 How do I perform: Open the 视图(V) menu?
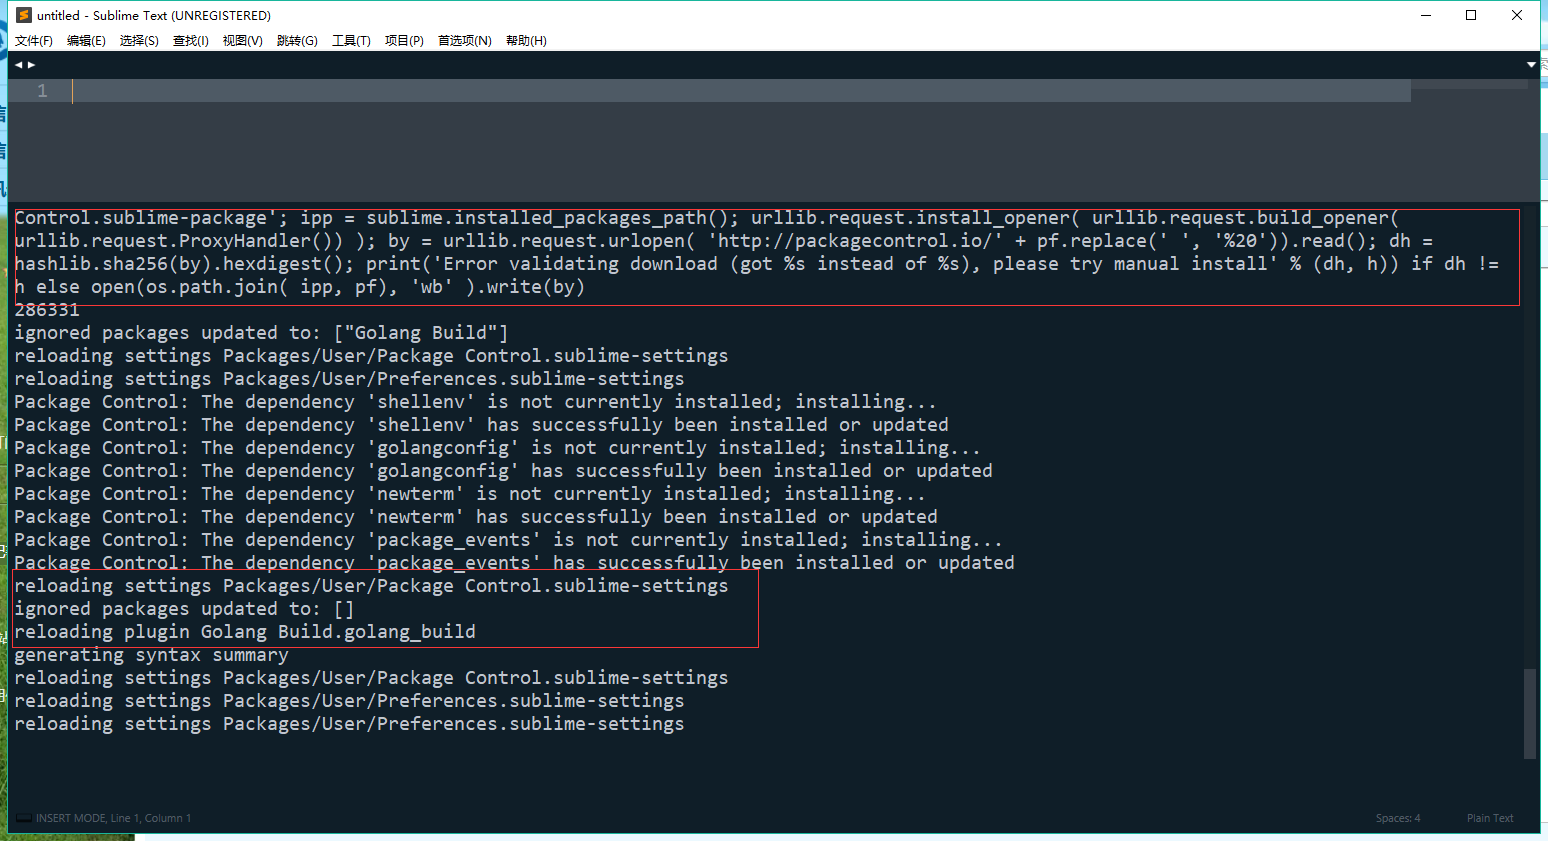243,41
